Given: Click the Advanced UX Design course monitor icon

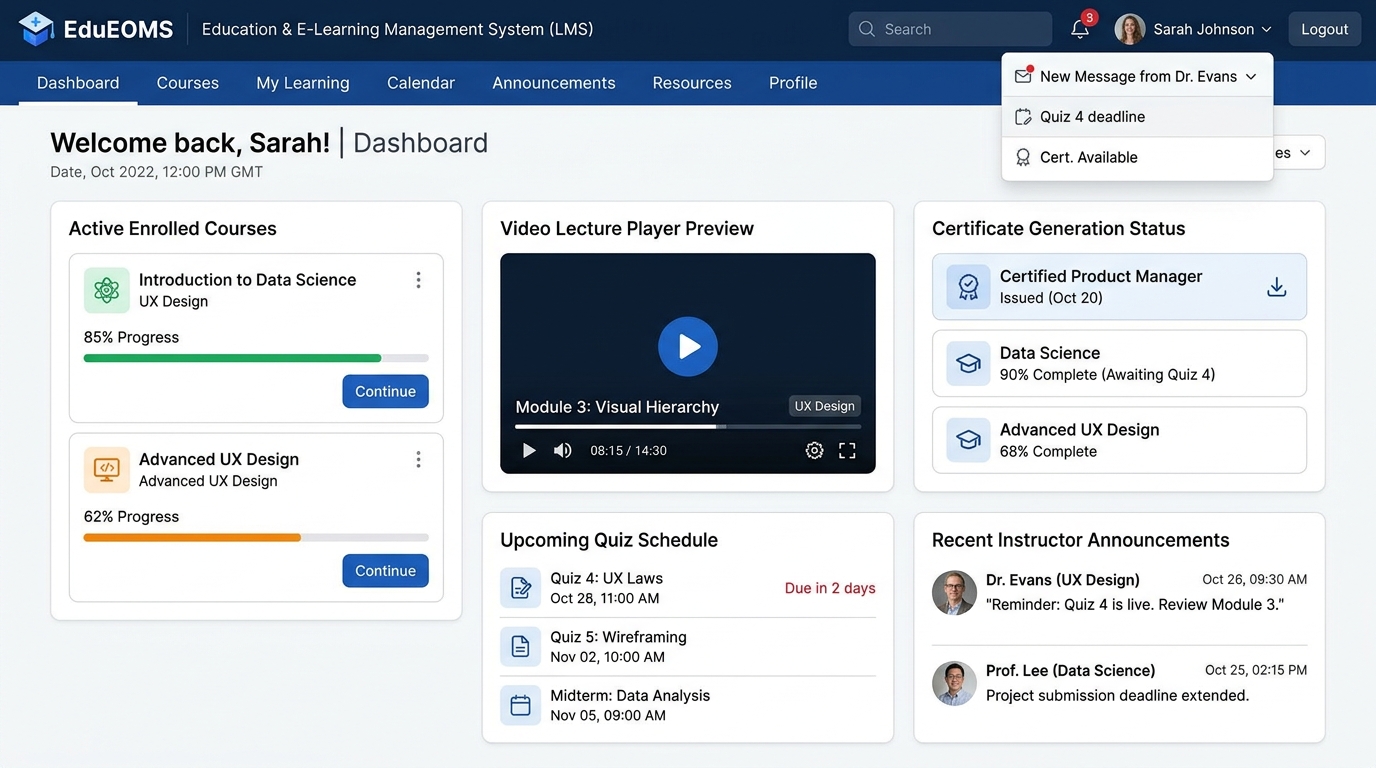Looking at the screenshot, I should point(107,470).
